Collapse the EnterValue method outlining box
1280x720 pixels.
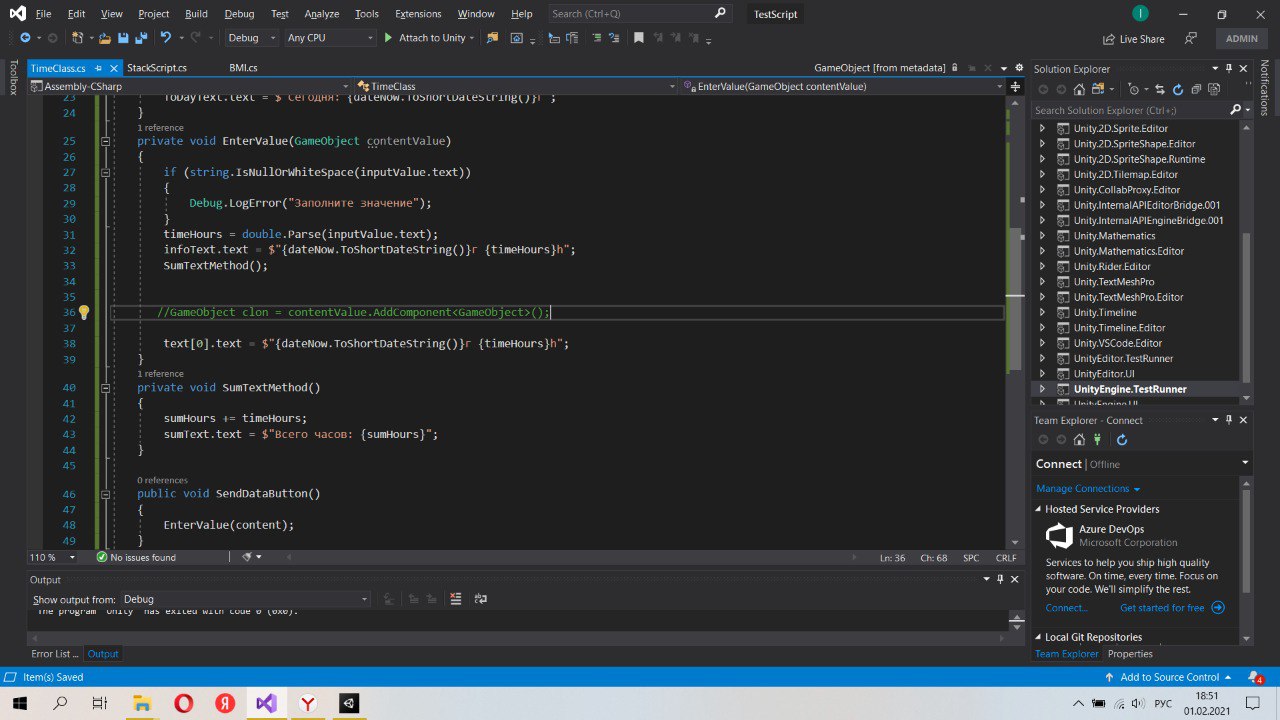click(x=105, y=141)
